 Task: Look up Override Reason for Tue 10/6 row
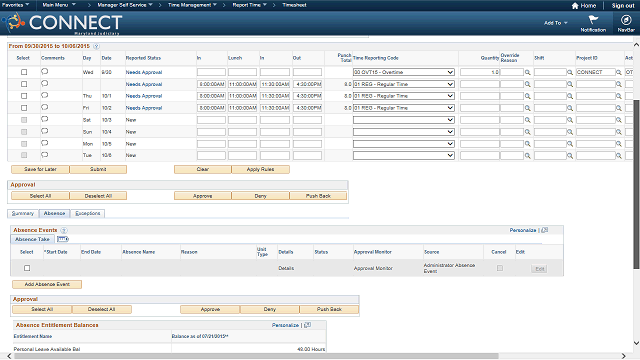point(527,156)
